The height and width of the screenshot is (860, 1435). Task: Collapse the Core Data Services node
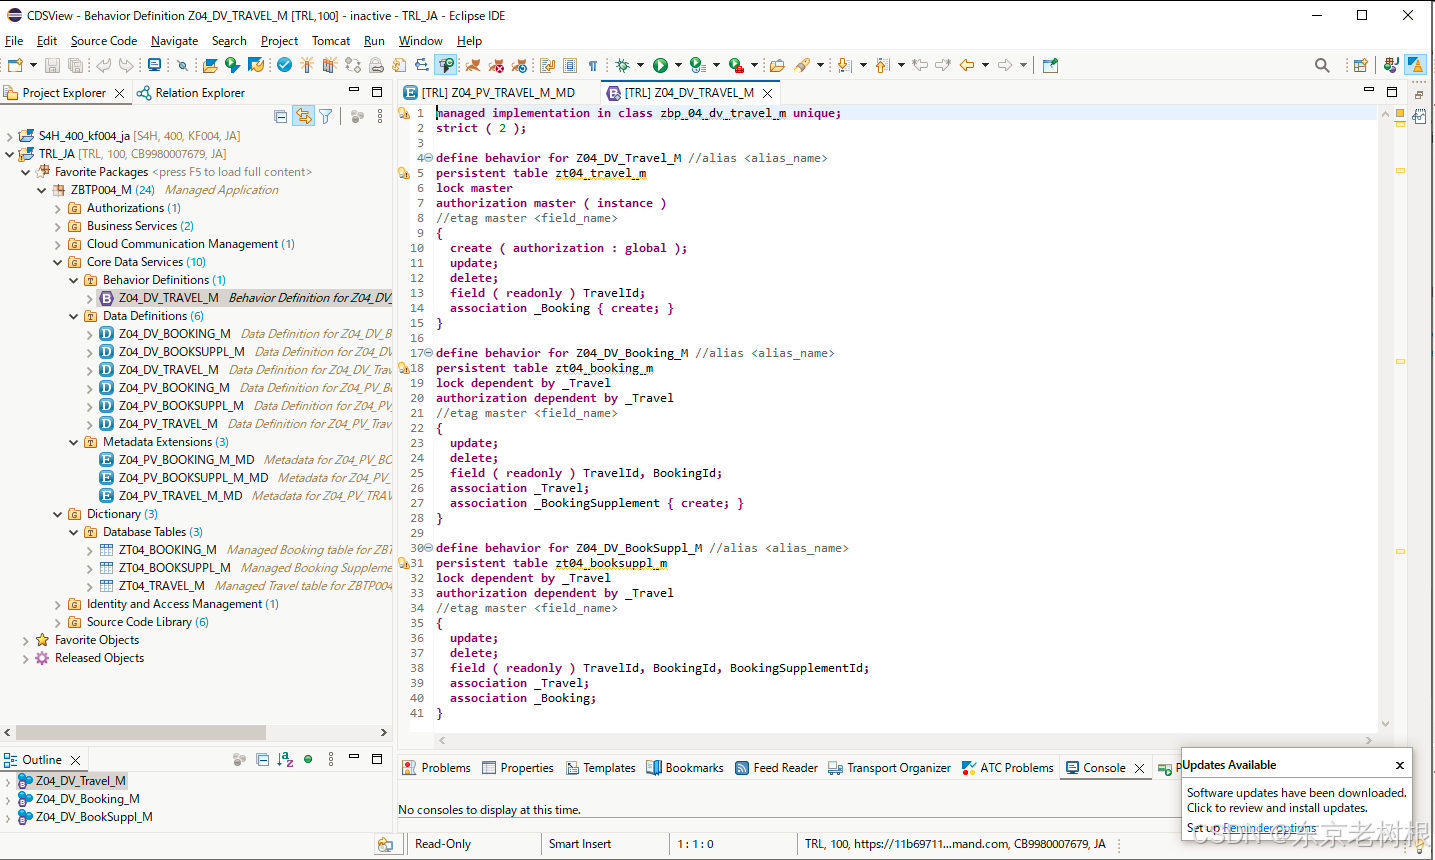(57, 261)
